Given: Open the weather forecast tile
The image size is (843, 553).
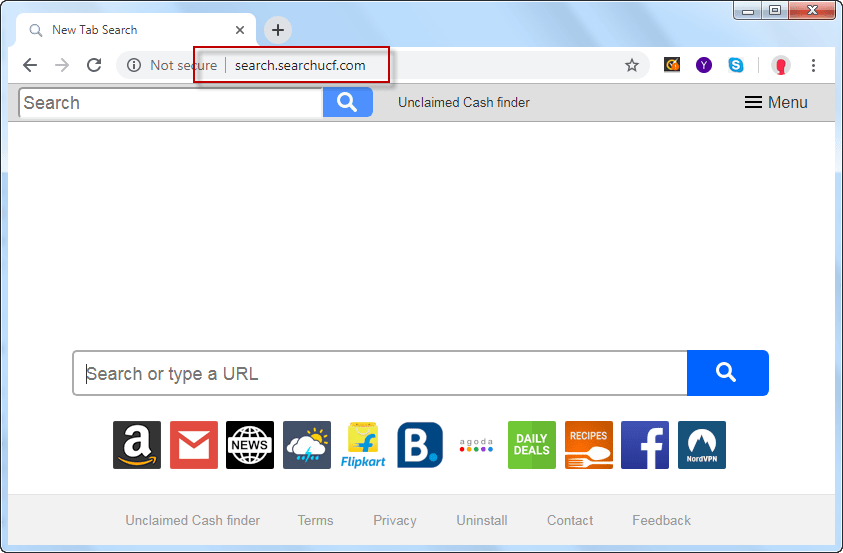Looking at the screenshot, I should [307, 445].
